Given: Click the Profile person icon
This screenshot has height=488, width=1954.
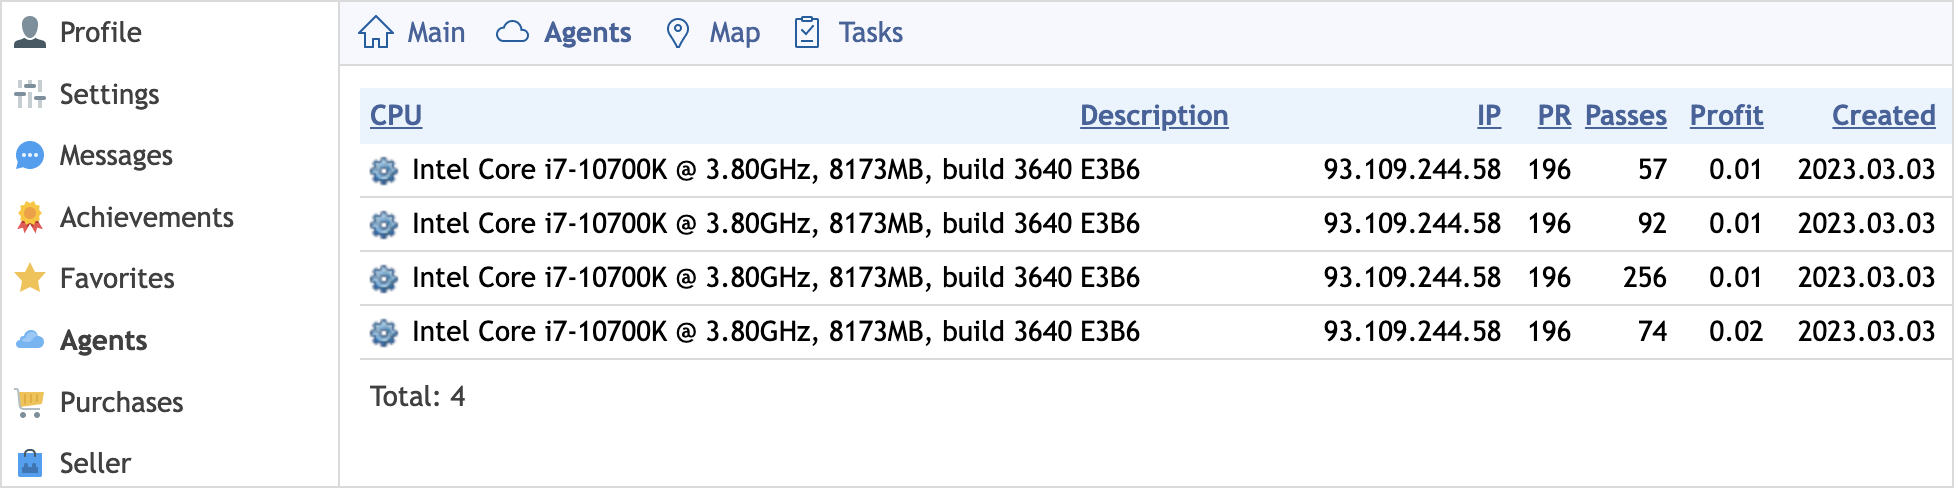Looking at the screenshot, I should 30,32.
